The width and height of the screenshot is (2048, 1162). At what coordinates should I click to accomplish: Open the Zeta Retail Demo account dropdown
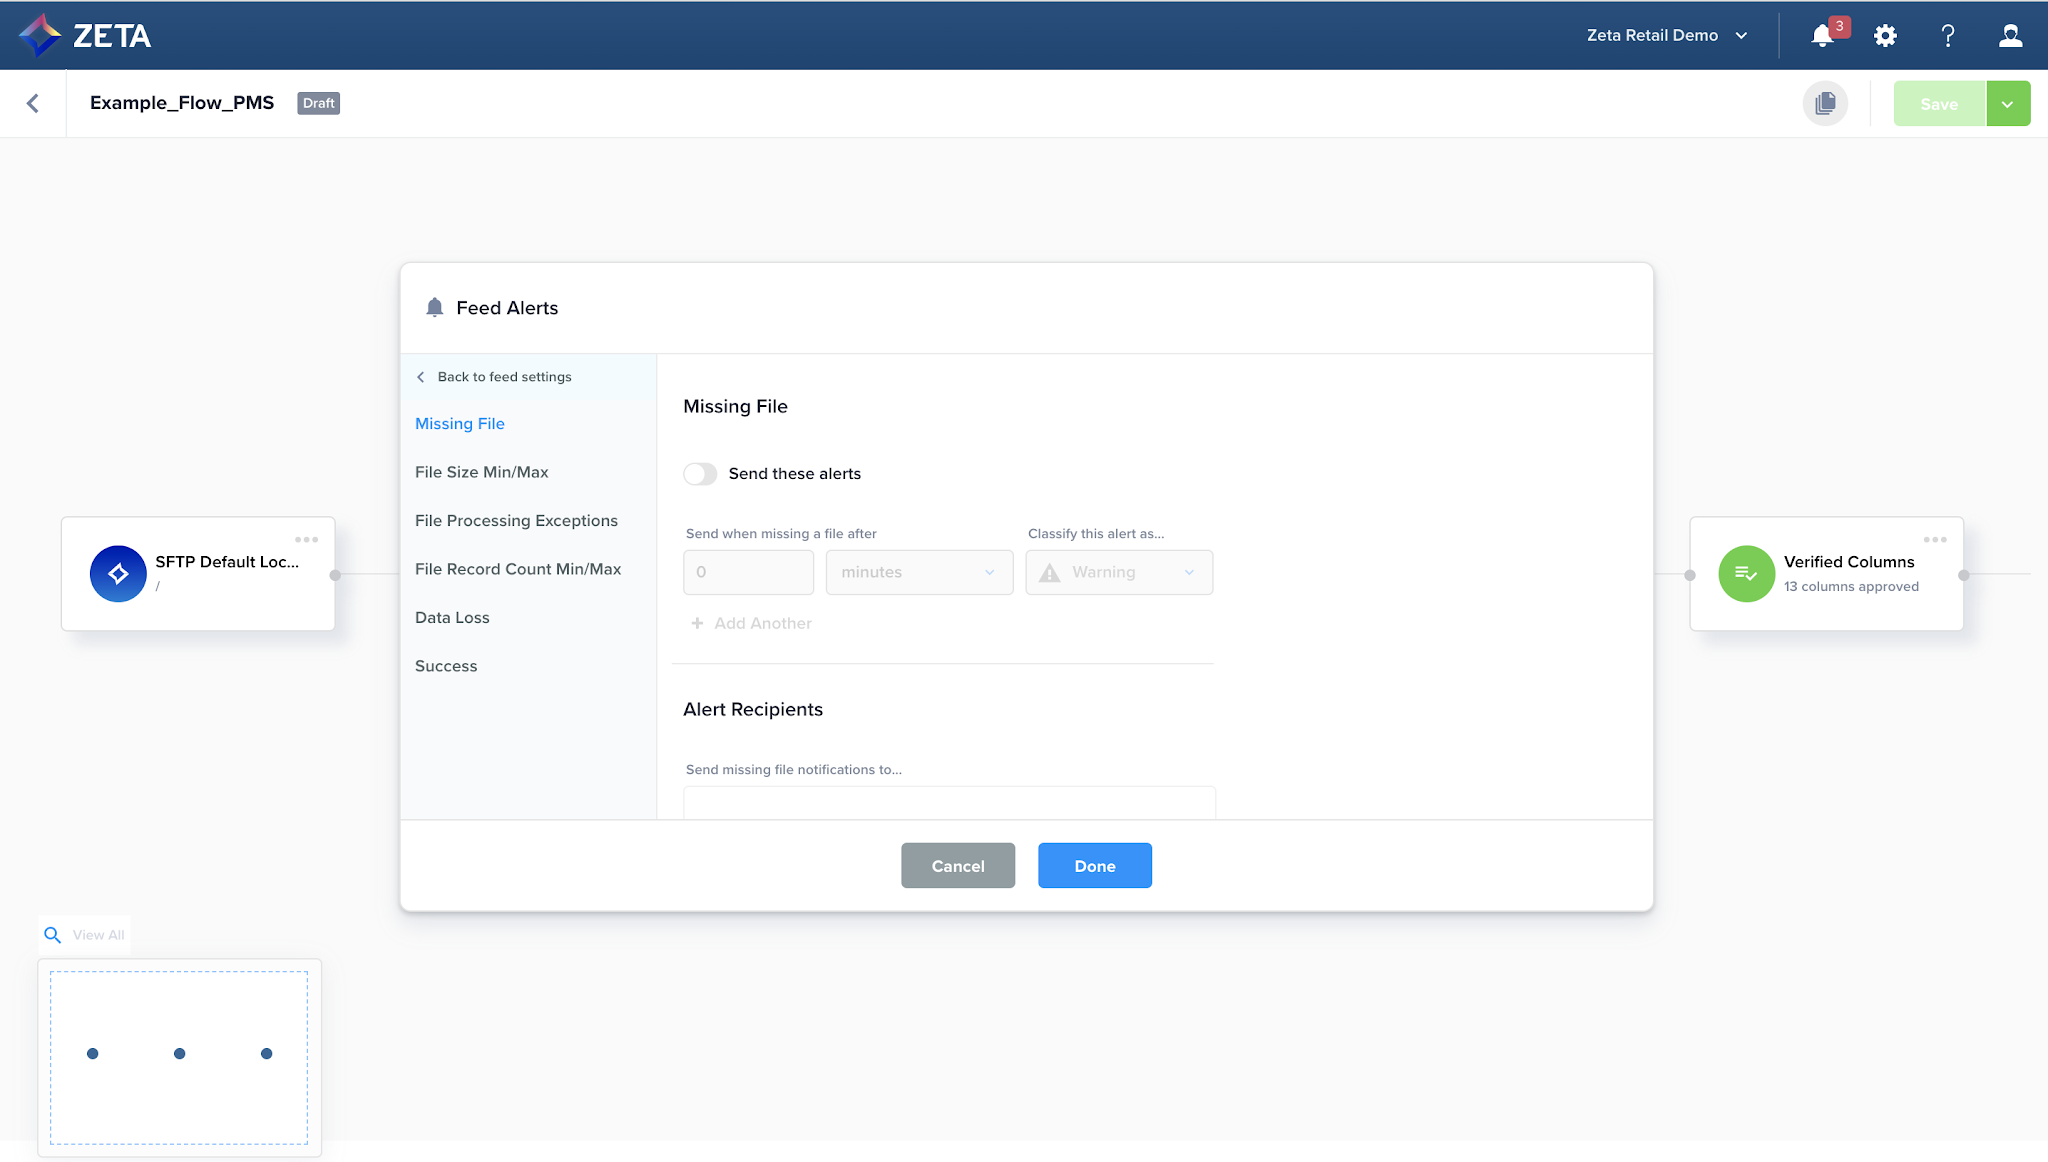click(x=1667, y=35)
